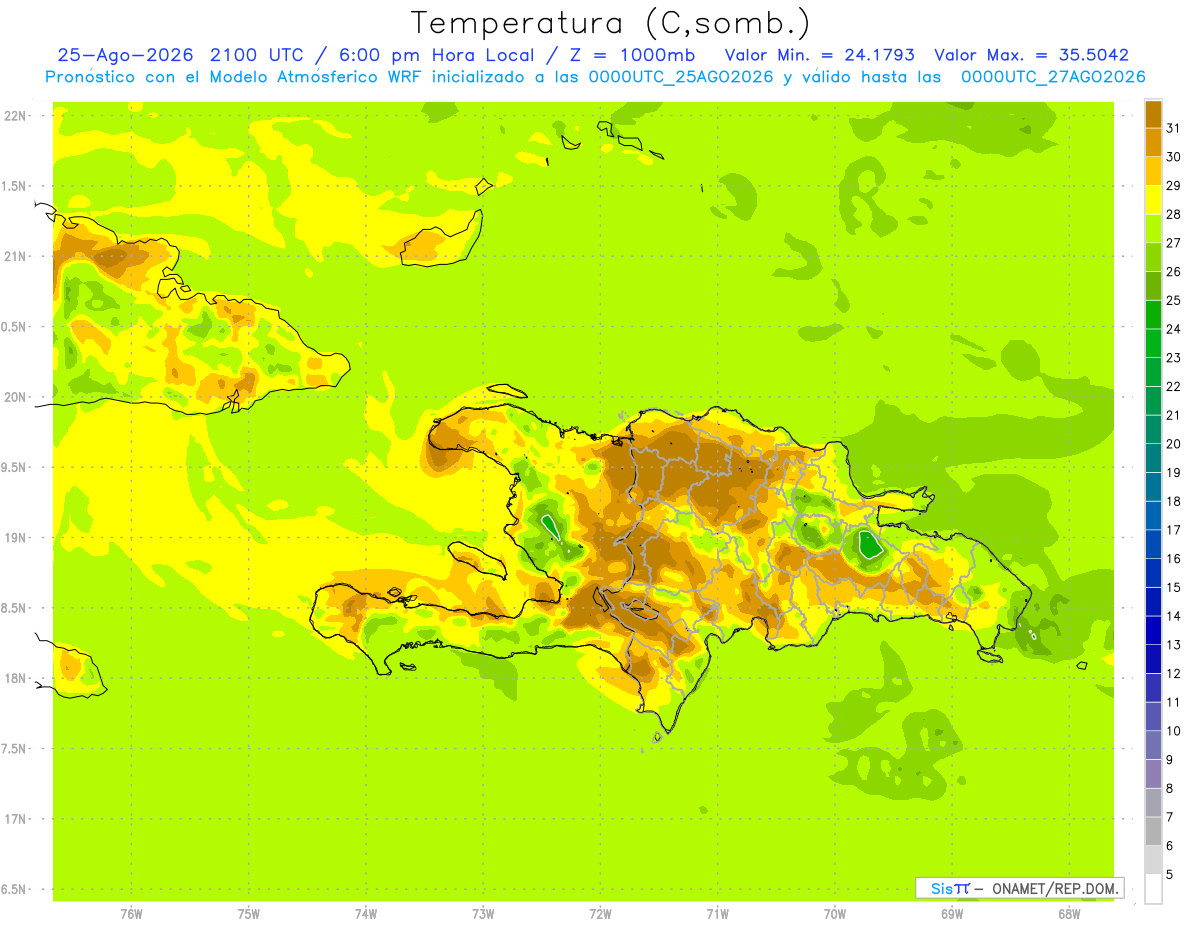This screenshot has height=927, width=1200.
Task: Click legend value 22
Action: pyautogui.click(x=1173, y=386)
